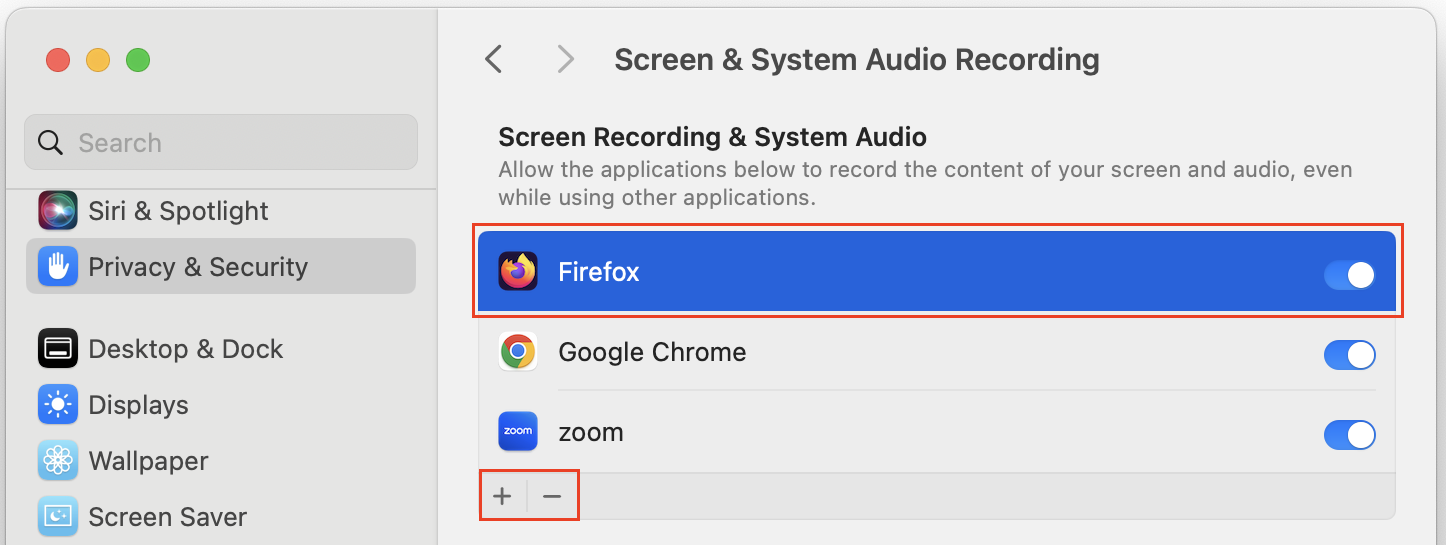
Task: Add an application with plus button
Action: tap(503, 496)
